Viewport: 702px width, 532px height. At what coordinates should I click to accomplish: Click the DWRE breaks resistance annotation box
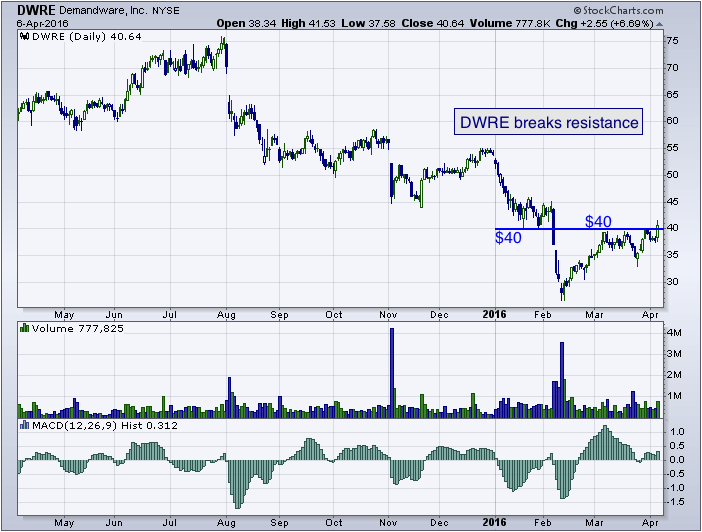548,122
